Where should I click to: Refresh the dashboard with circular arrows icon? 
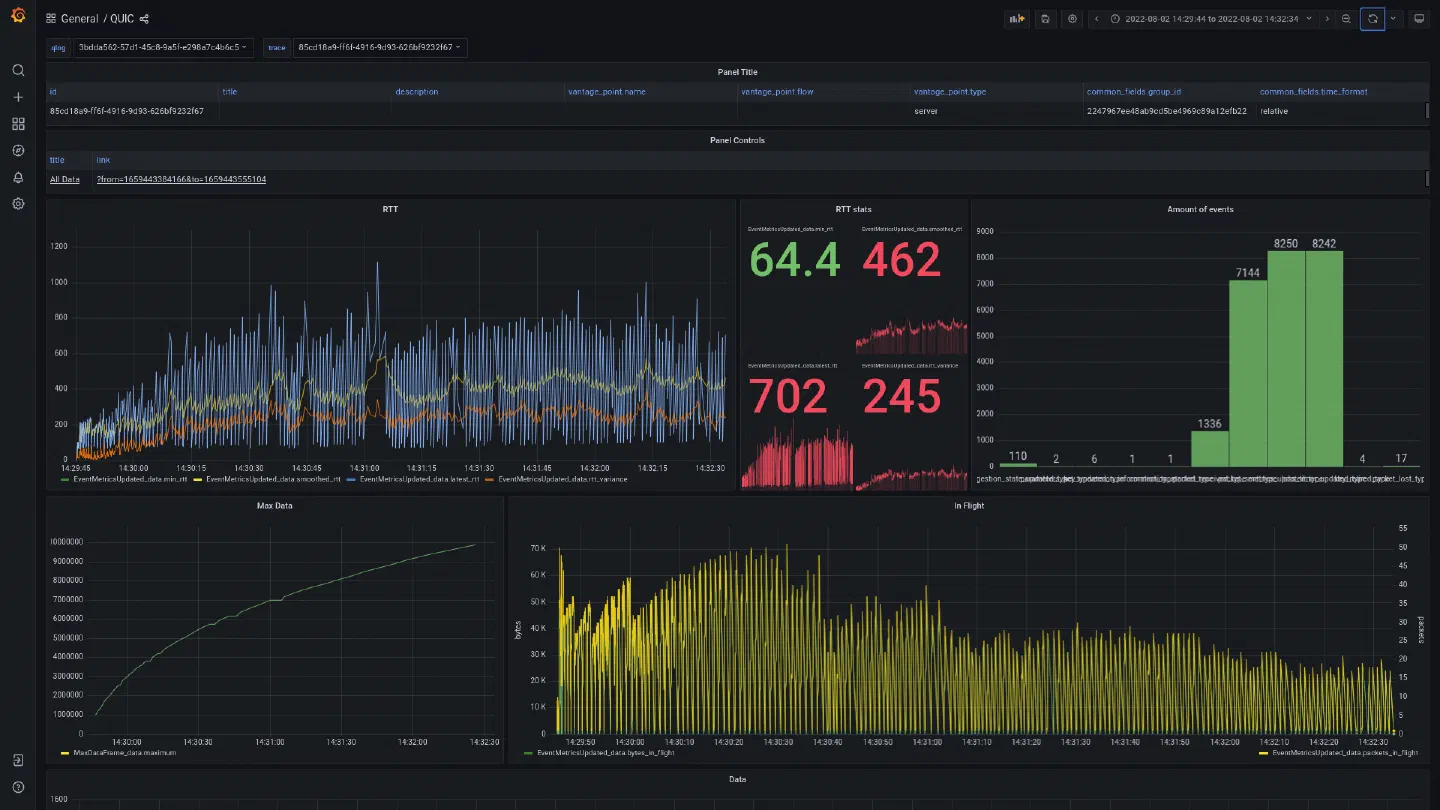point(1373,19)
